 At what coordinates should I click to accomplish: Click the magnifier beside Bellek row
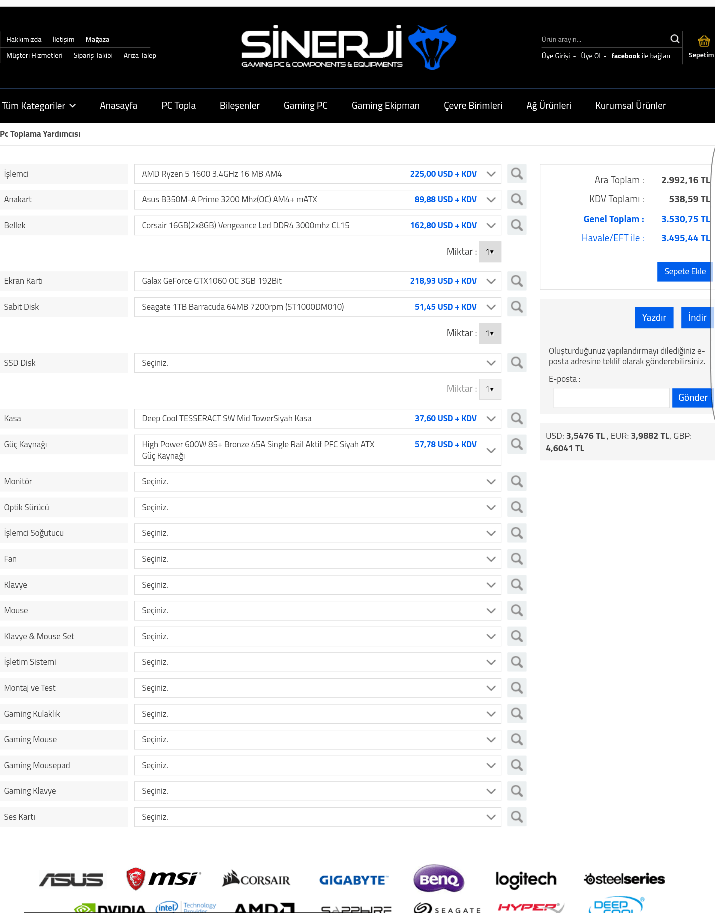[x=516, y=225]
